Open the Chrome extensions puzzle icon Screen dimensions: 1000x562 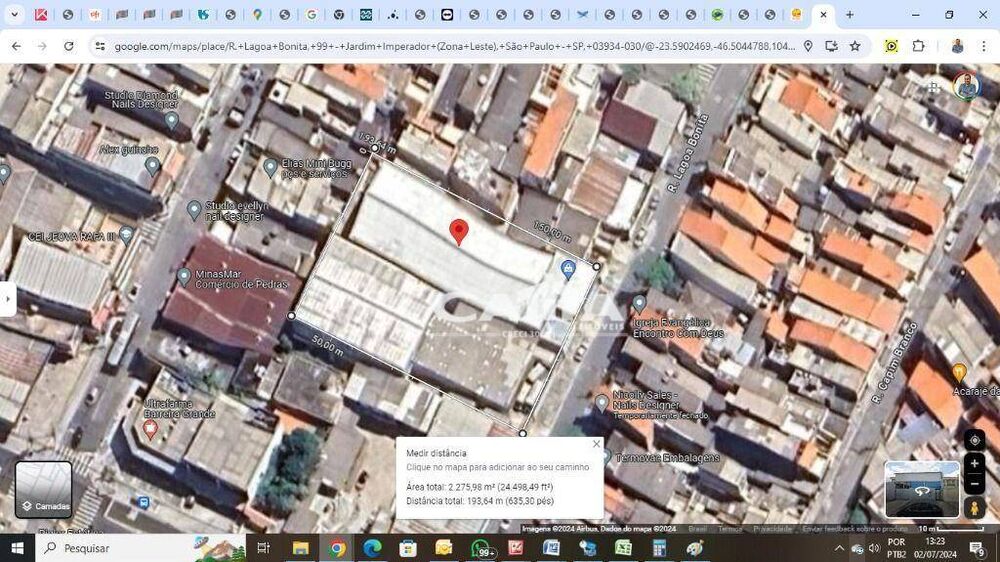tap(918, 46)
